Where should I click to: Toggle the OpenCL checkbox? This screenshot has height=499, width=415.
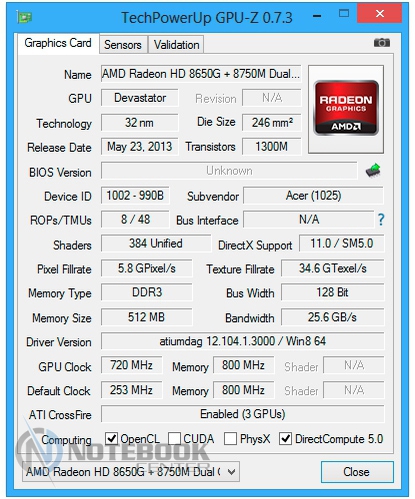(111, 439)
